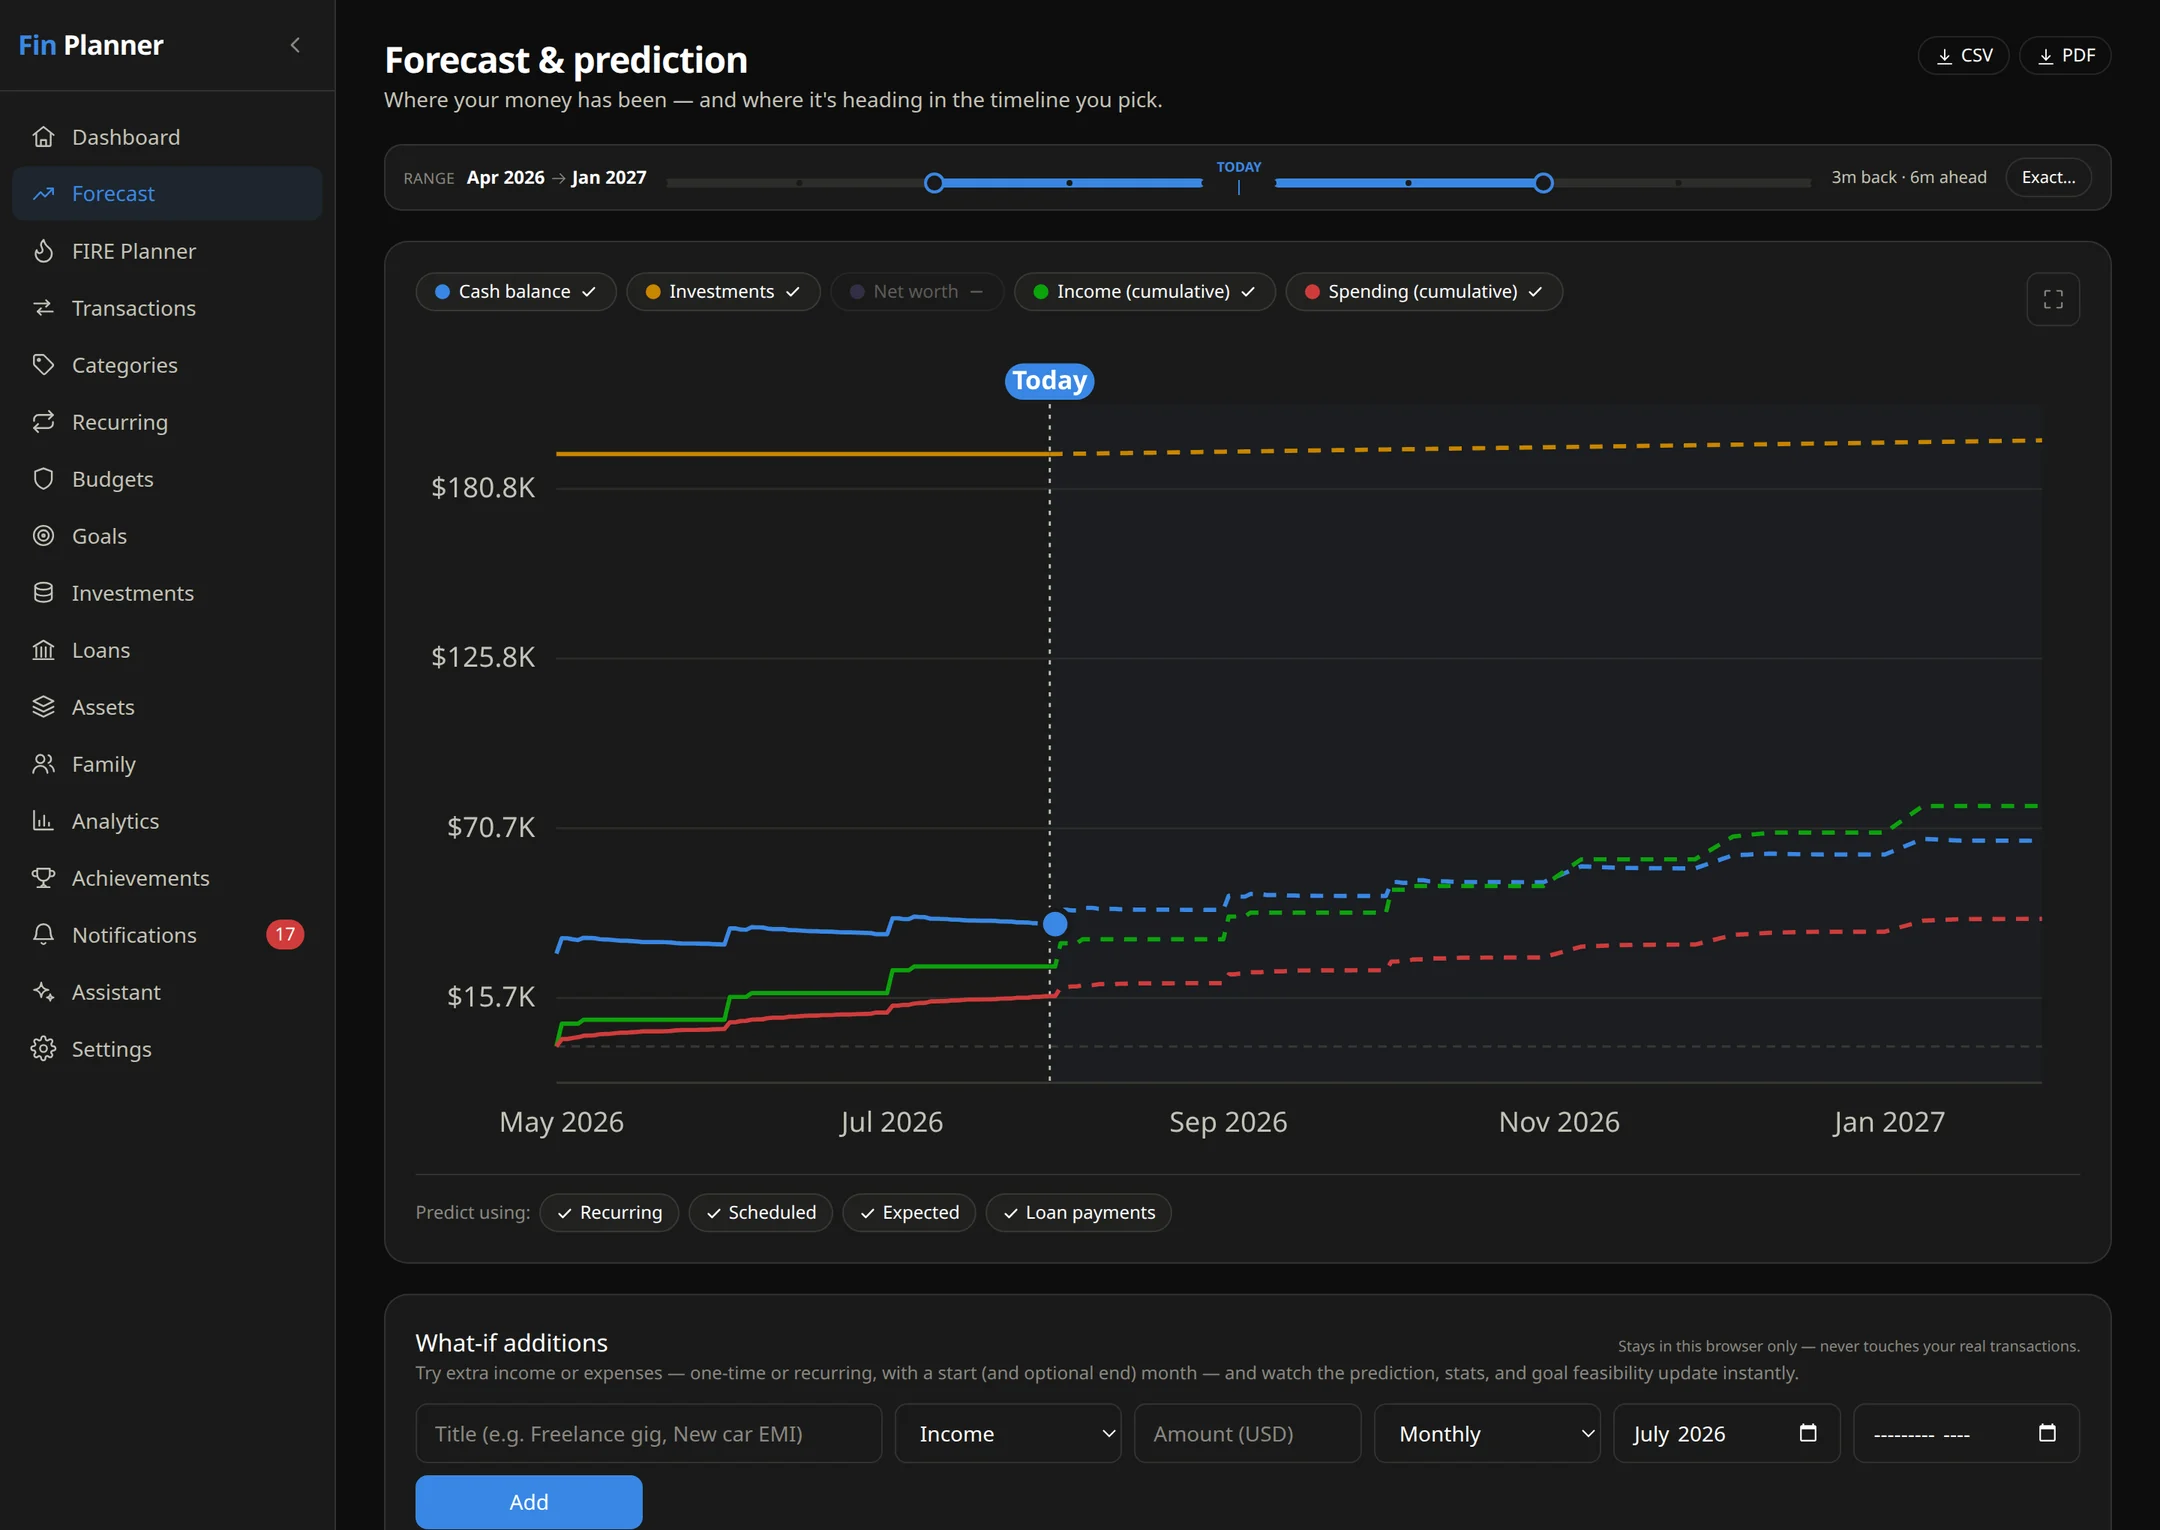Open the Monthly frequency dropdown
Image resolution: width=2160 pixels, height=1530 pixels.
[x=1487, y=1434]
